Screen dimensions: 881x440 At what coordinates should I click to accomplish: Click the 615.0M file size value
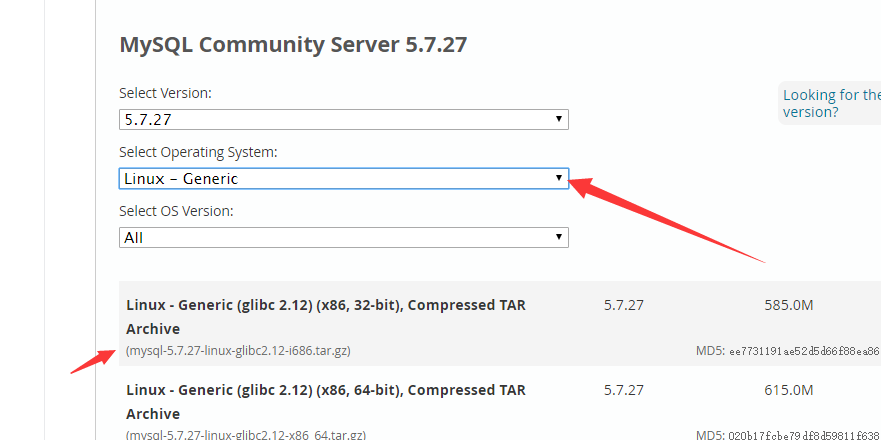click(x=789, y=391)
